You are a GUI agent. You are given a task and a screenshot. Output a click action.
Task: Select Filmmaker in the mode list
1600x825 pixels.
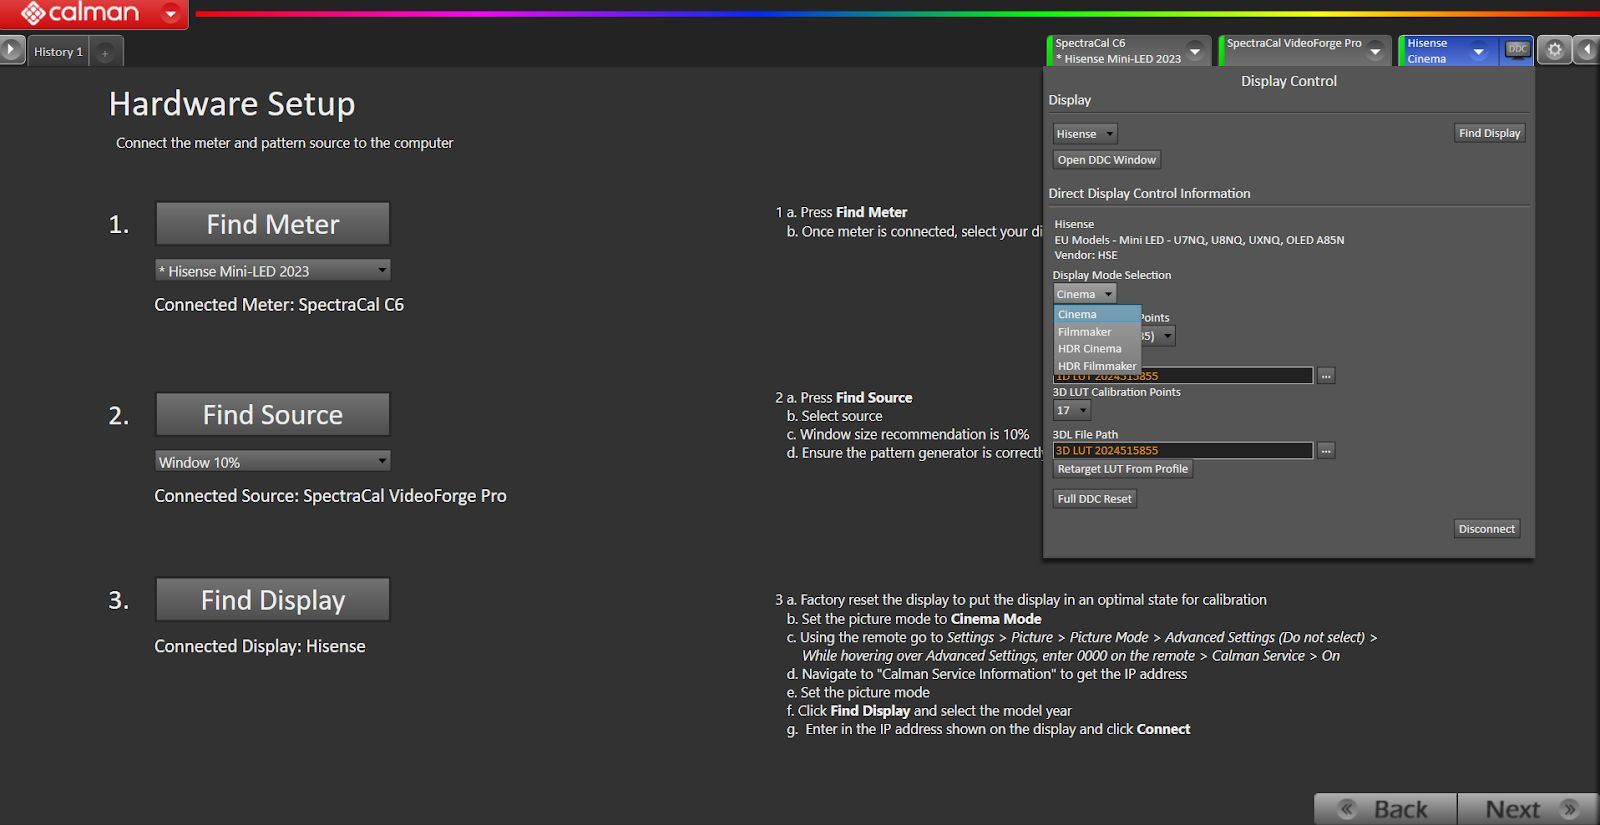point(1097,332)
